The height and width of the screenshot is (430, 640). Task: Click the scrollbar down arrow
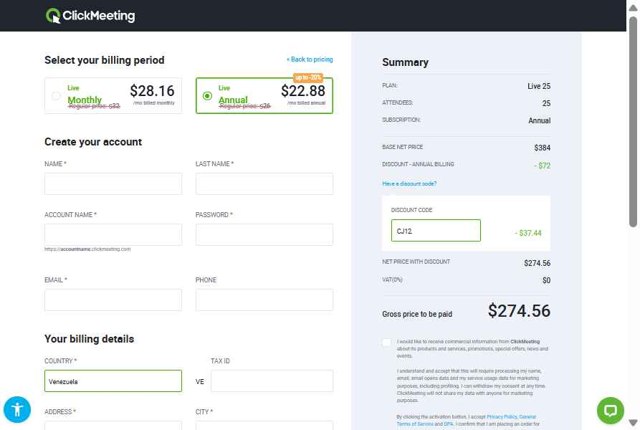pos(633,423)
